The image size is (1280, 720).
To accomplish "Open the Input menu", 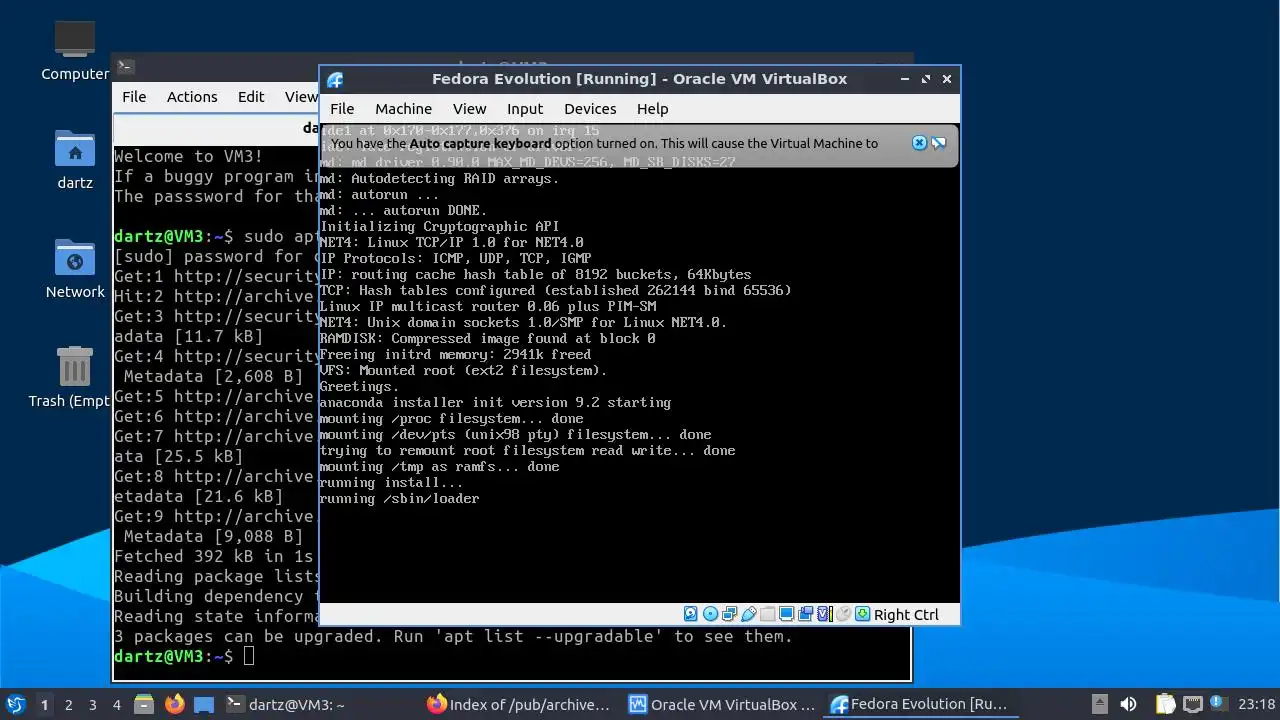I will tap(524, 109).
